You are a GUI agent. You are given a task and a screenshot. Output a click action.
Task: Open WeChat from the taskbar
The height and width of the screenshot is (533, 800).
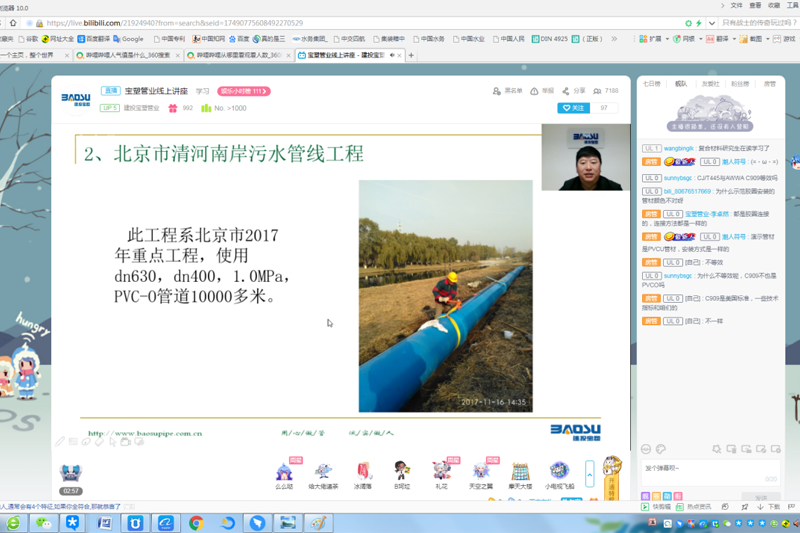44,523
